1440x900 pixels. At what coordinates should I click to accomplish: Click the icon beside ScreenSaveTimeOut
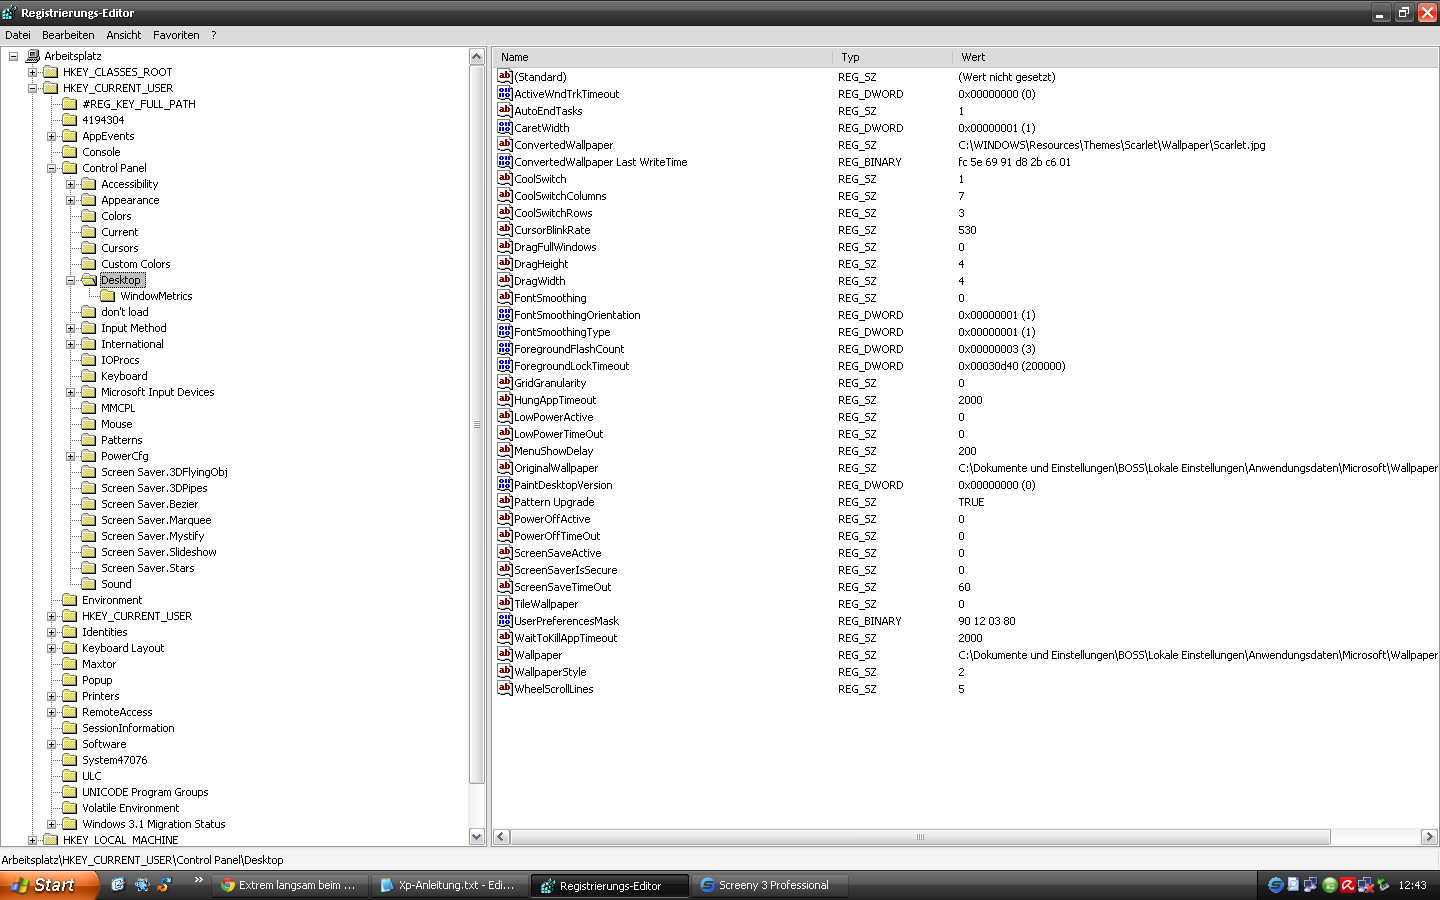[x=505, y=586]
